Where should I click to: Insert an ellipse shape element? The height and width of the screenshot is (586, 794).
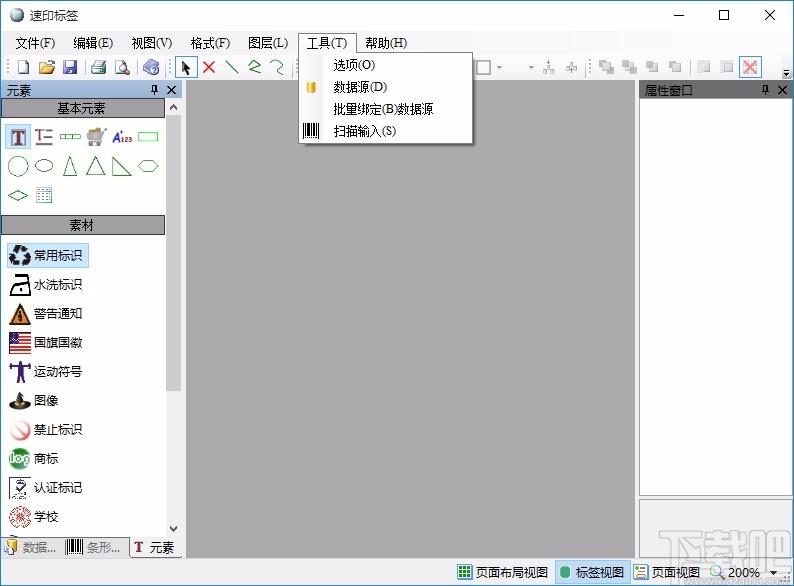44,166
